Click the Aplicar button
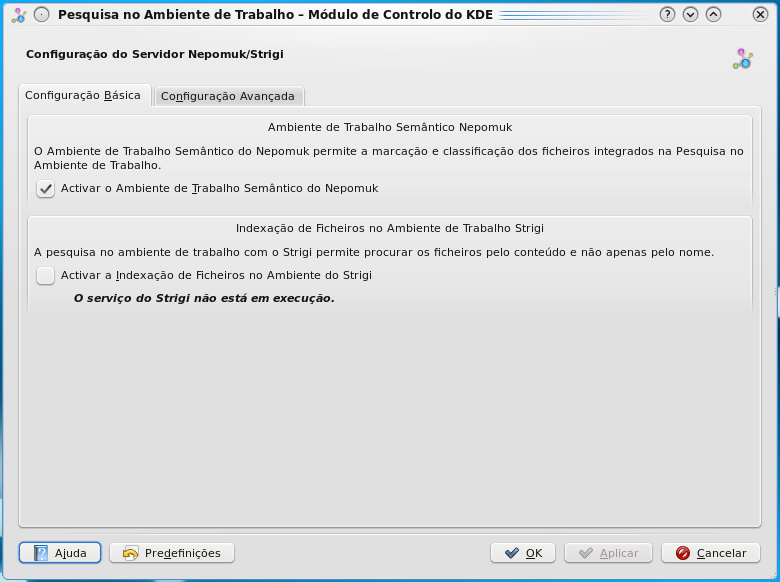780x582 pixels. tap(608, 553)
